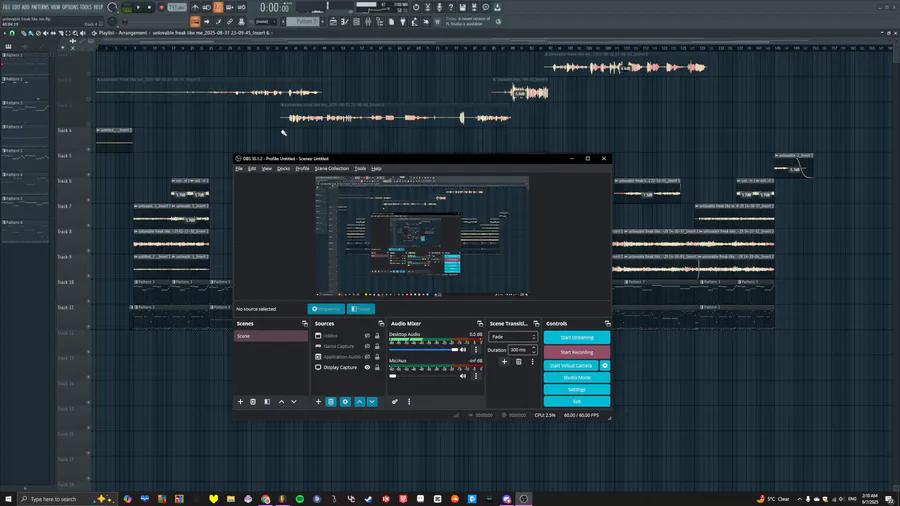Open Mic/Aux options three-dot menu
Image resolution: width=900 pixels, height=506 pixels.
[x=475, y=376]
